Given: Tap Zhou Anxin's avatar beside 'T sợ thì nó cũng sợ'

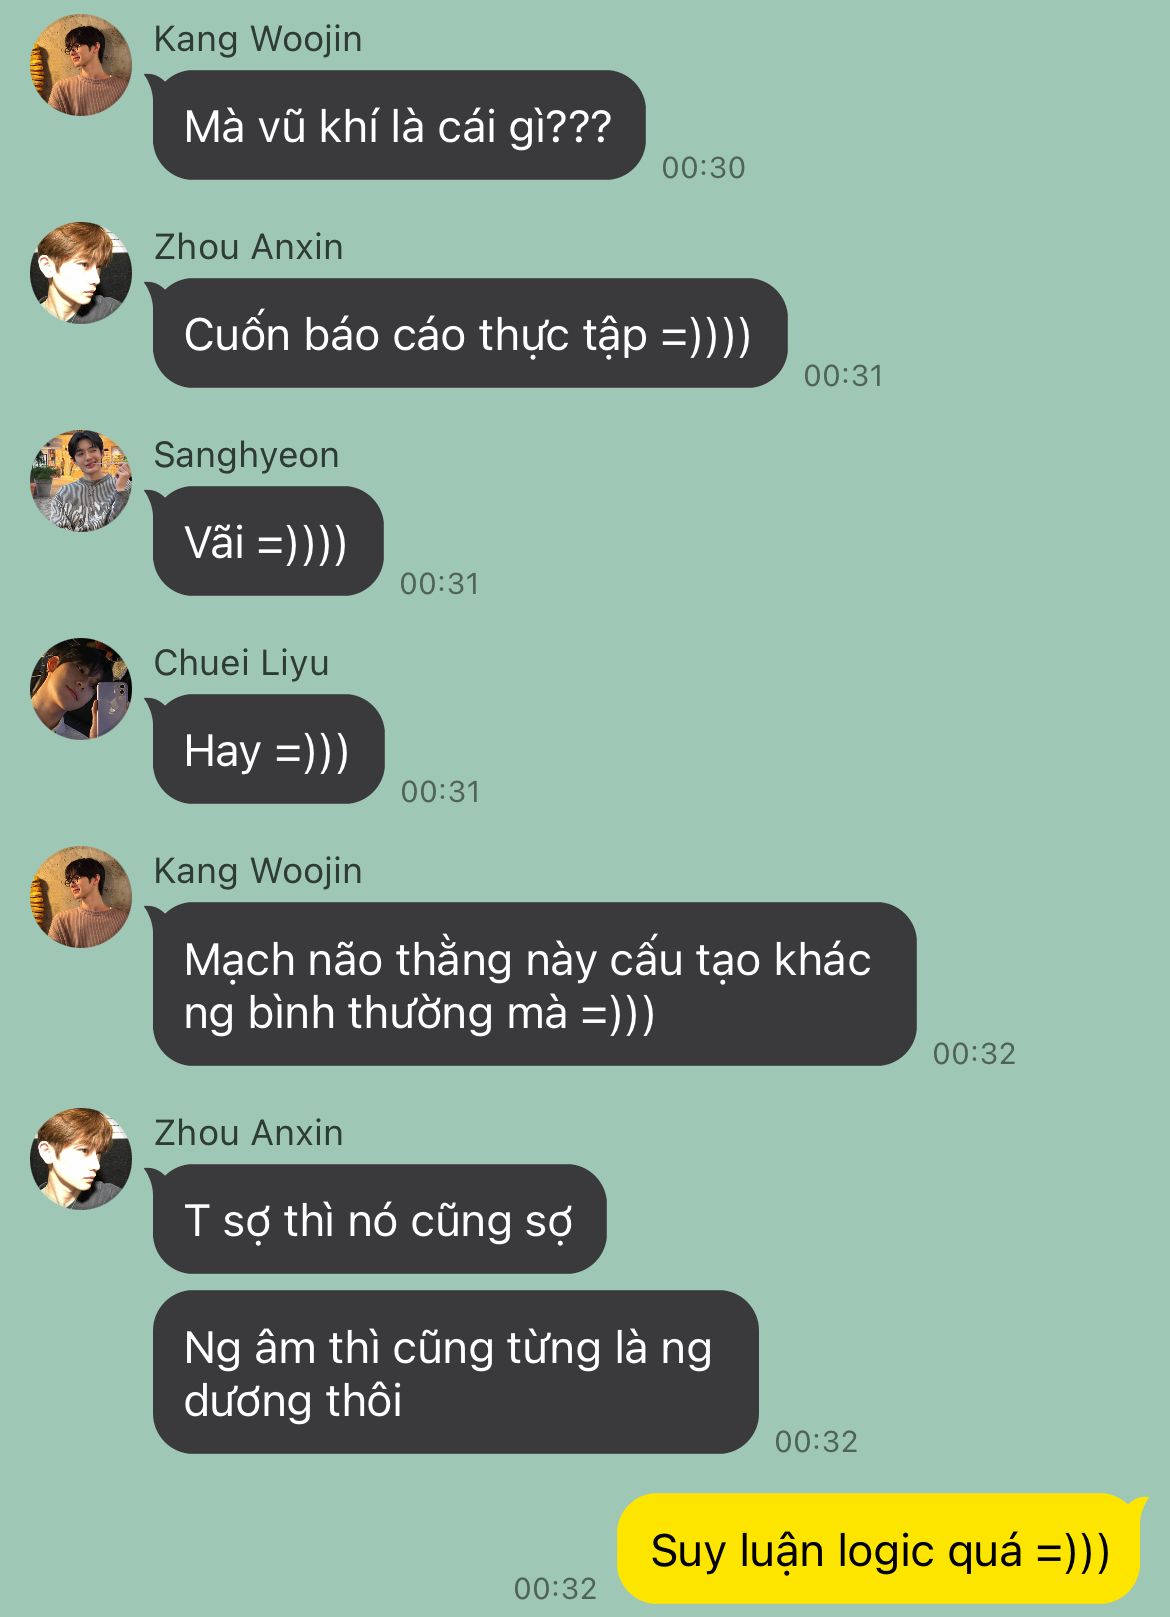Looking at the screenshot, I should pos(81,1159).
